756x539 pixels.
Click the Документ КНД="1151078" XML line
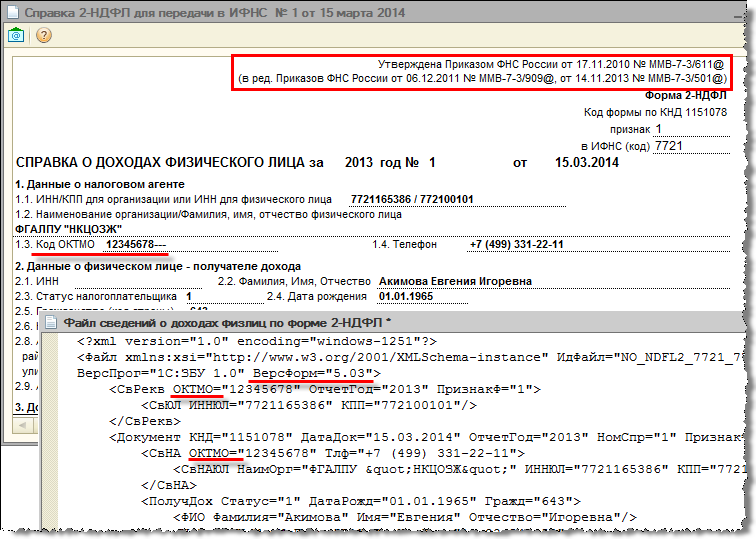(x=426, y=437)
